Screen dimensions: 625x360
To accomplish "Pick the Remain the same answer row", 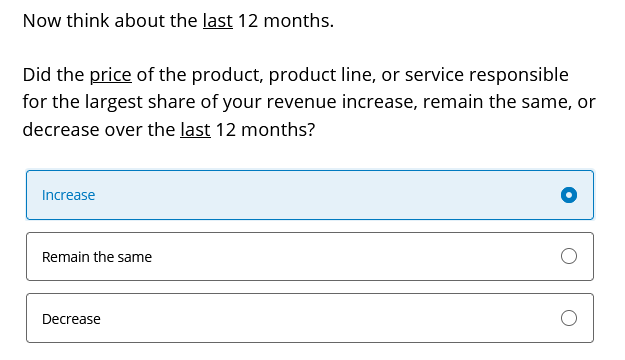I will (x=310, y=256).
